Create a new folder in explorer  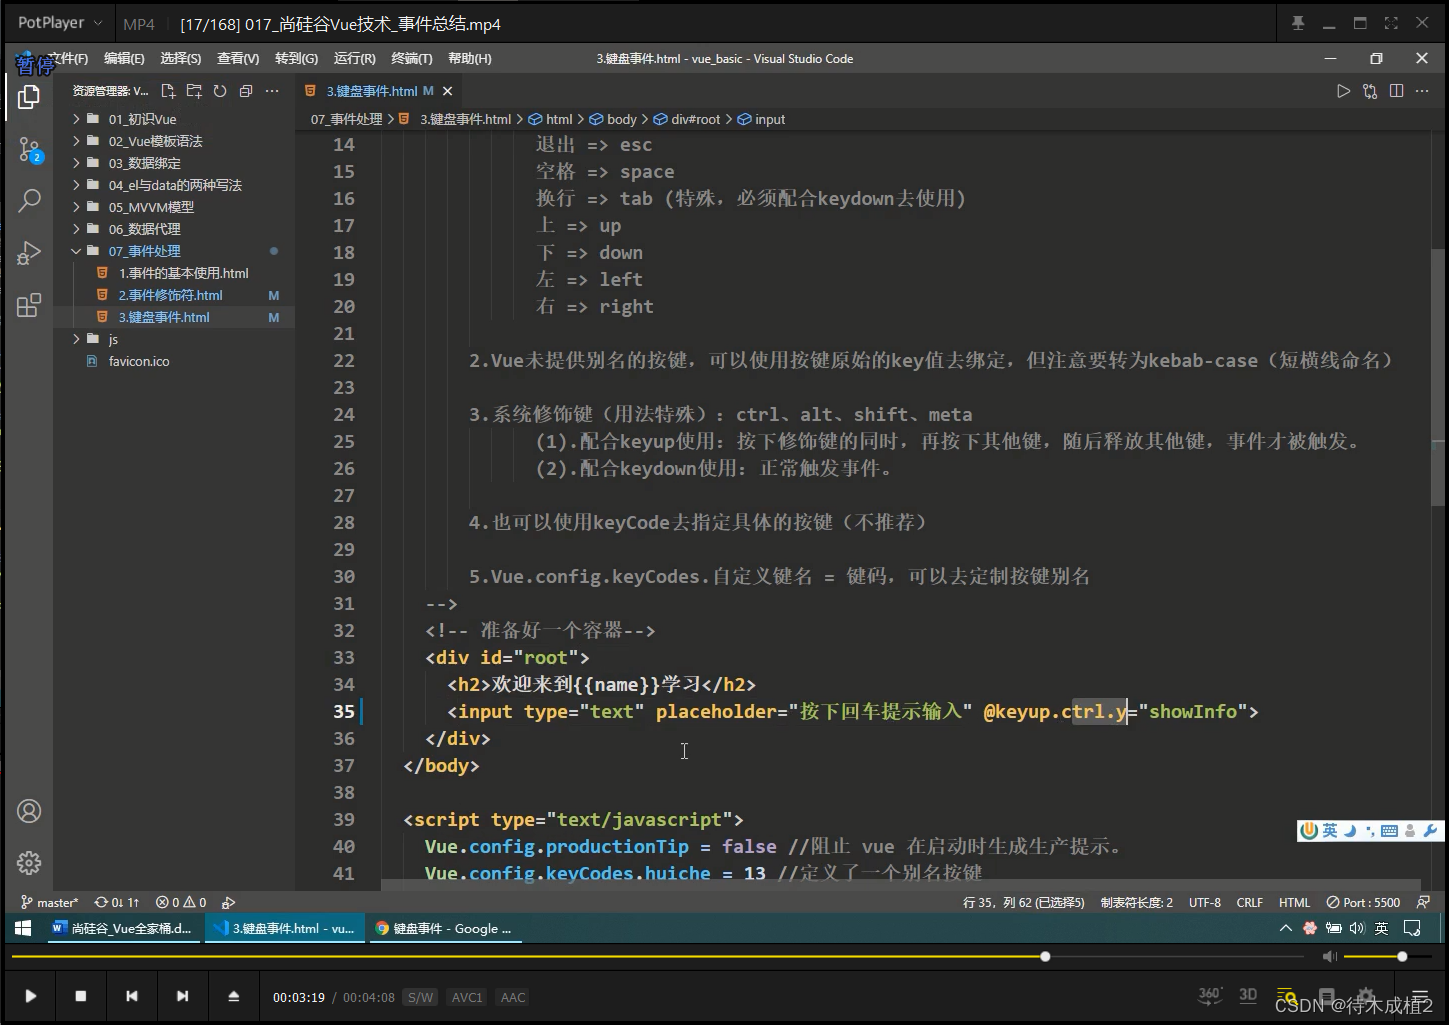[194, 91]
